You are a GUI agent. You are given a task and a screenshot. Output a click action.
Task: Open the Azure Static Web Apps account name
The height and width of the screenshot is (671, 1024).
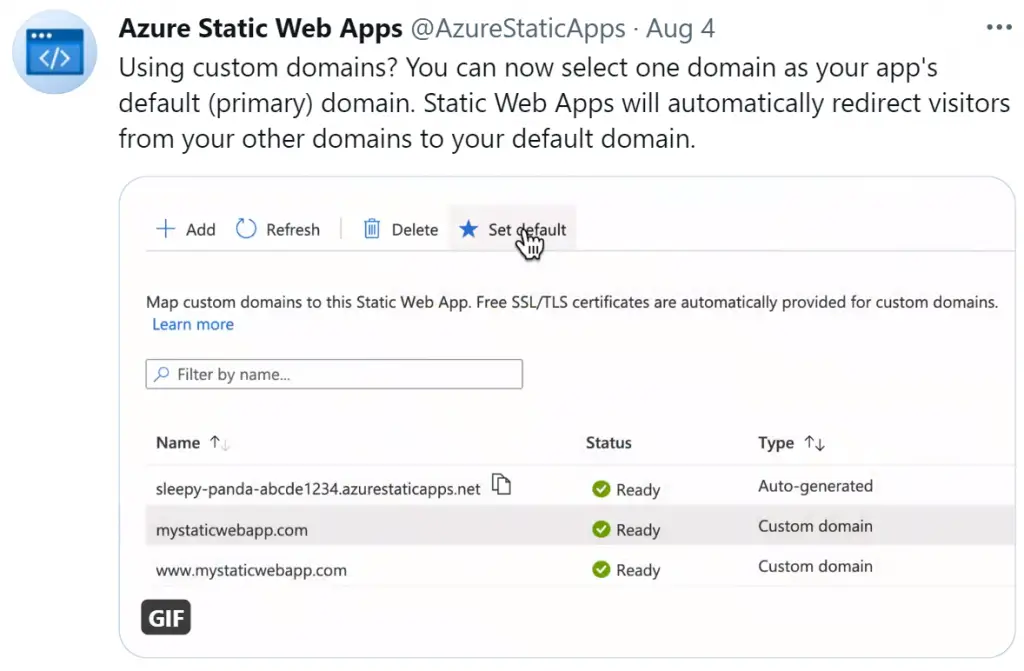(261, 28)
